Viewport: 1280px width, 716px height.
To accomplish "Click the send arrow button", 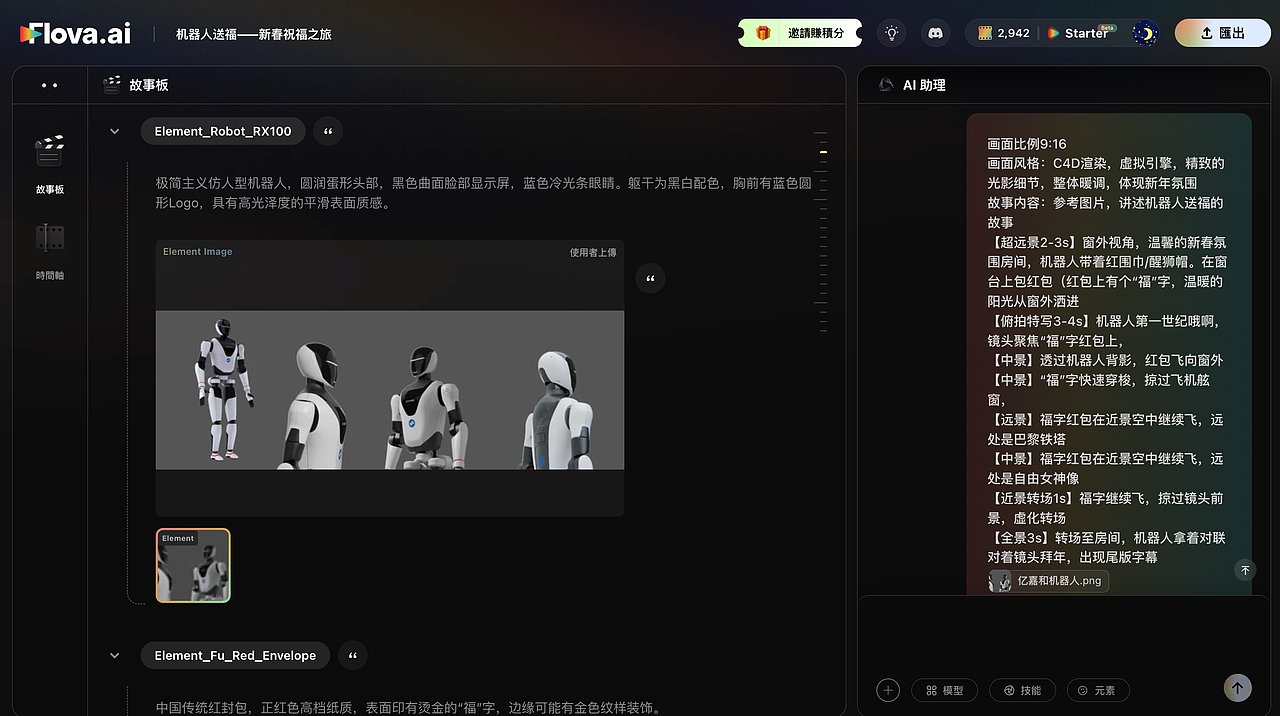I will coord(1237,688).
